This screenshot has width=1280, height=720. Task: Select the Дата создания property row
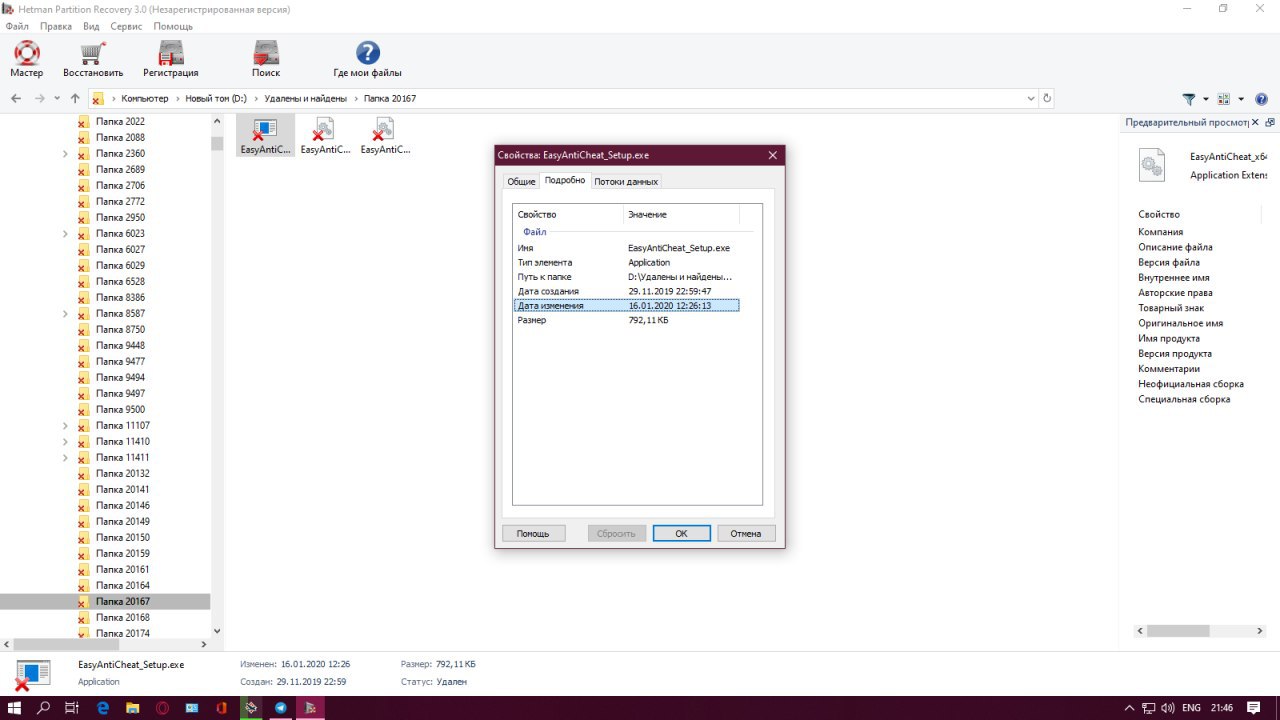pyautogui.click(x=626, y=291)
